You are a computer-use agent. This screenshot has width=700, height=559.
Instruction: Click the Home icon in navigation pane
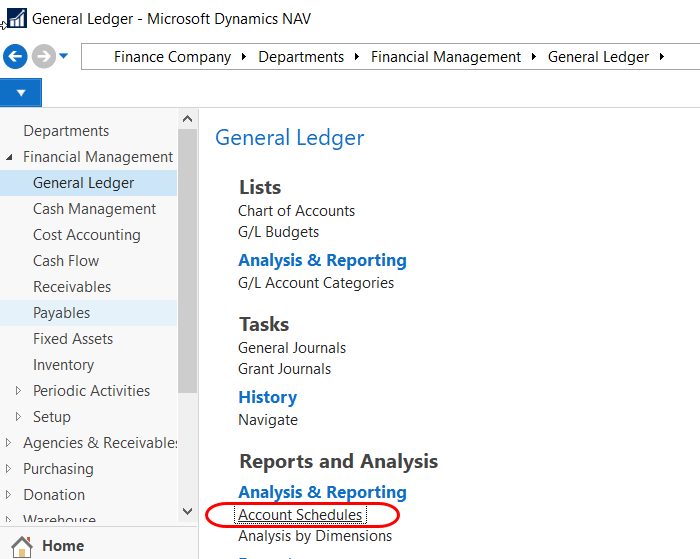tap(22, 546)
